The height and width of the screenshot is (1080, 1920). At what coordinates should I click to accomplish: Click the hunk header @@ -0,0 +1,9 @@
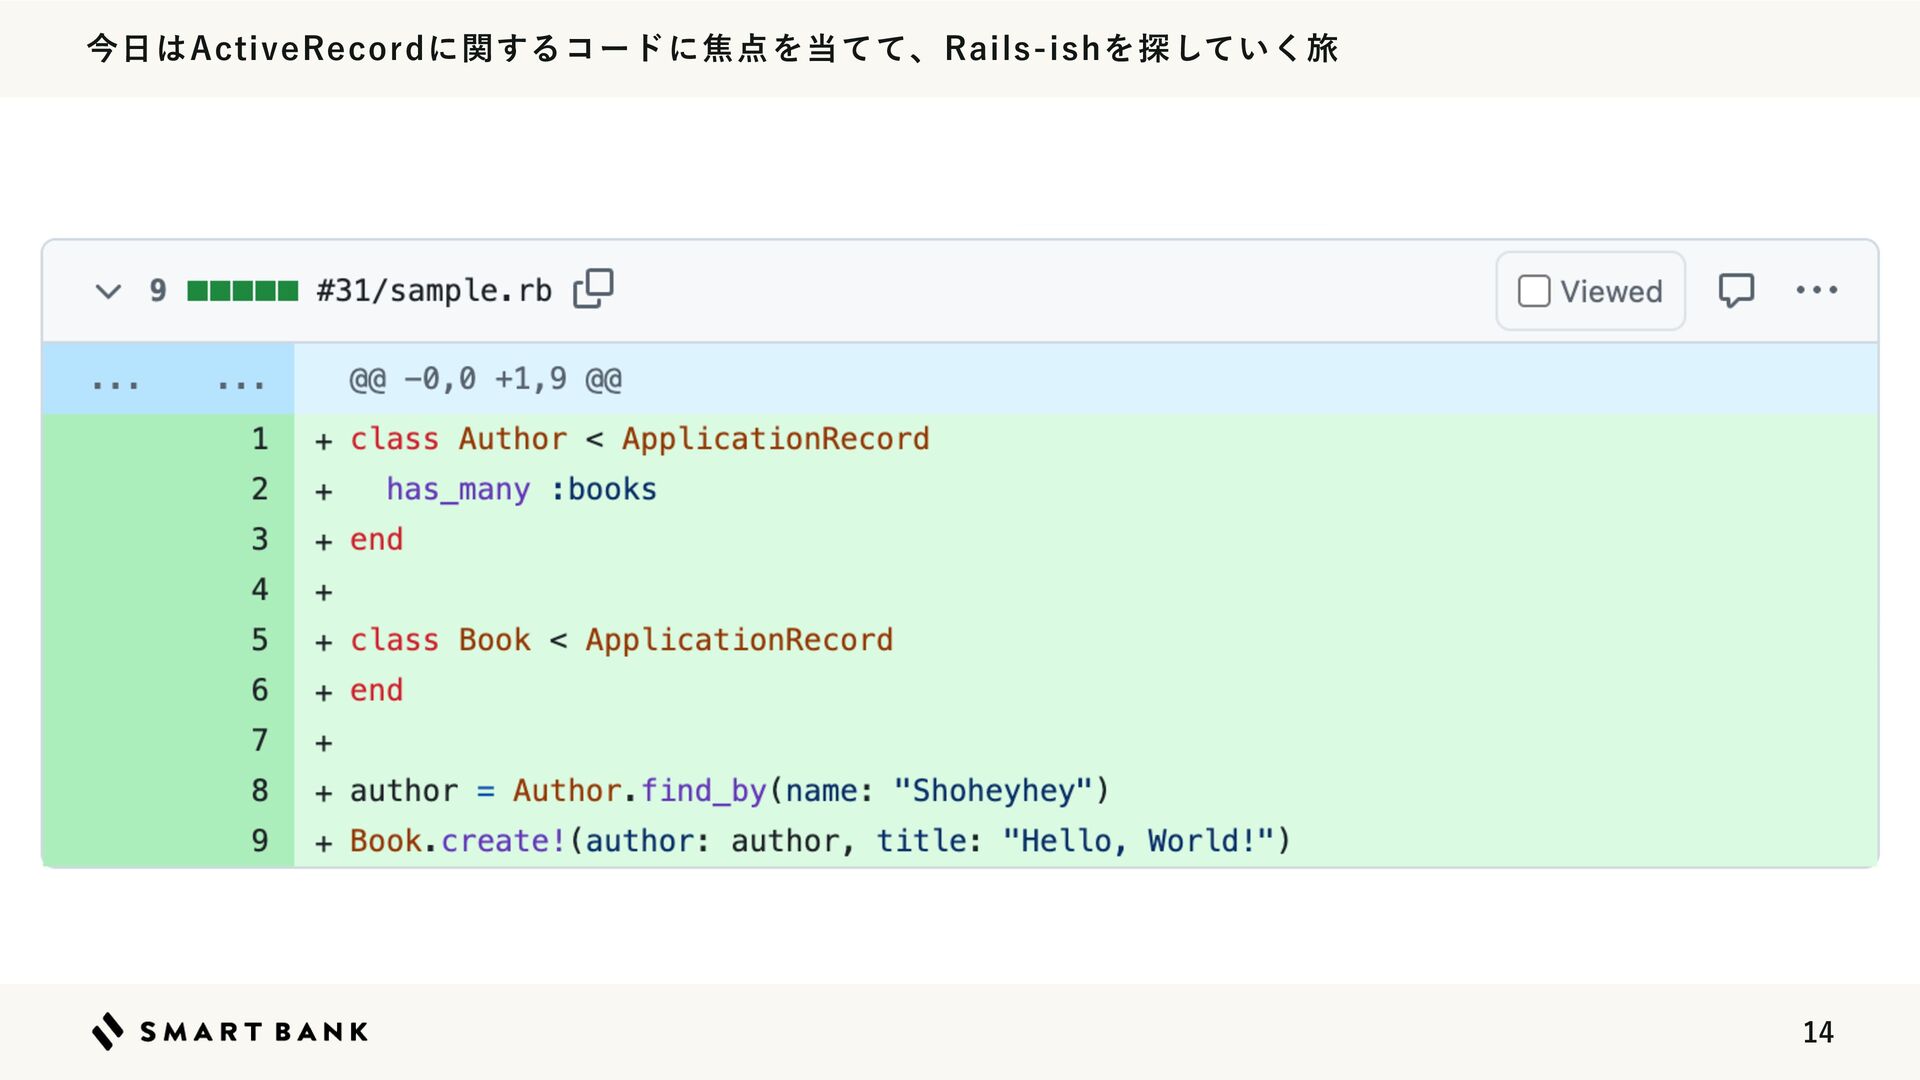click(x=485, y=379)
